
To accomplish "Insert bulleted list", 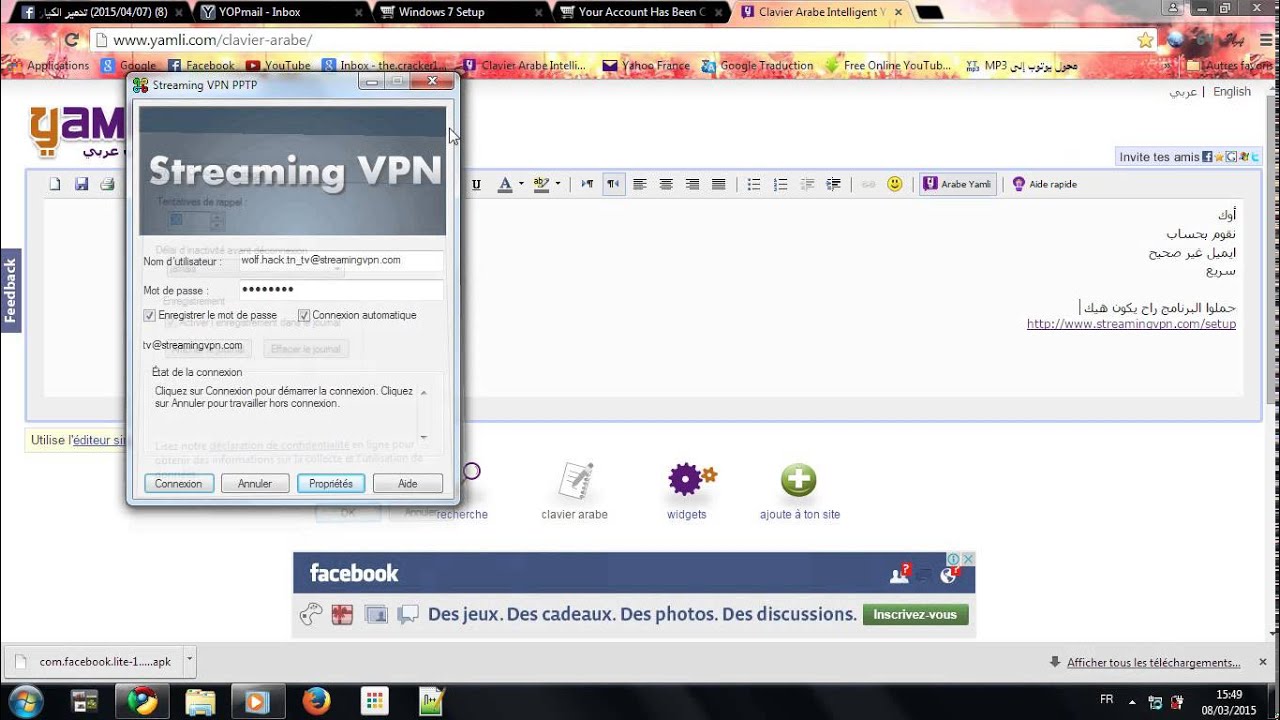I will 754,184.
